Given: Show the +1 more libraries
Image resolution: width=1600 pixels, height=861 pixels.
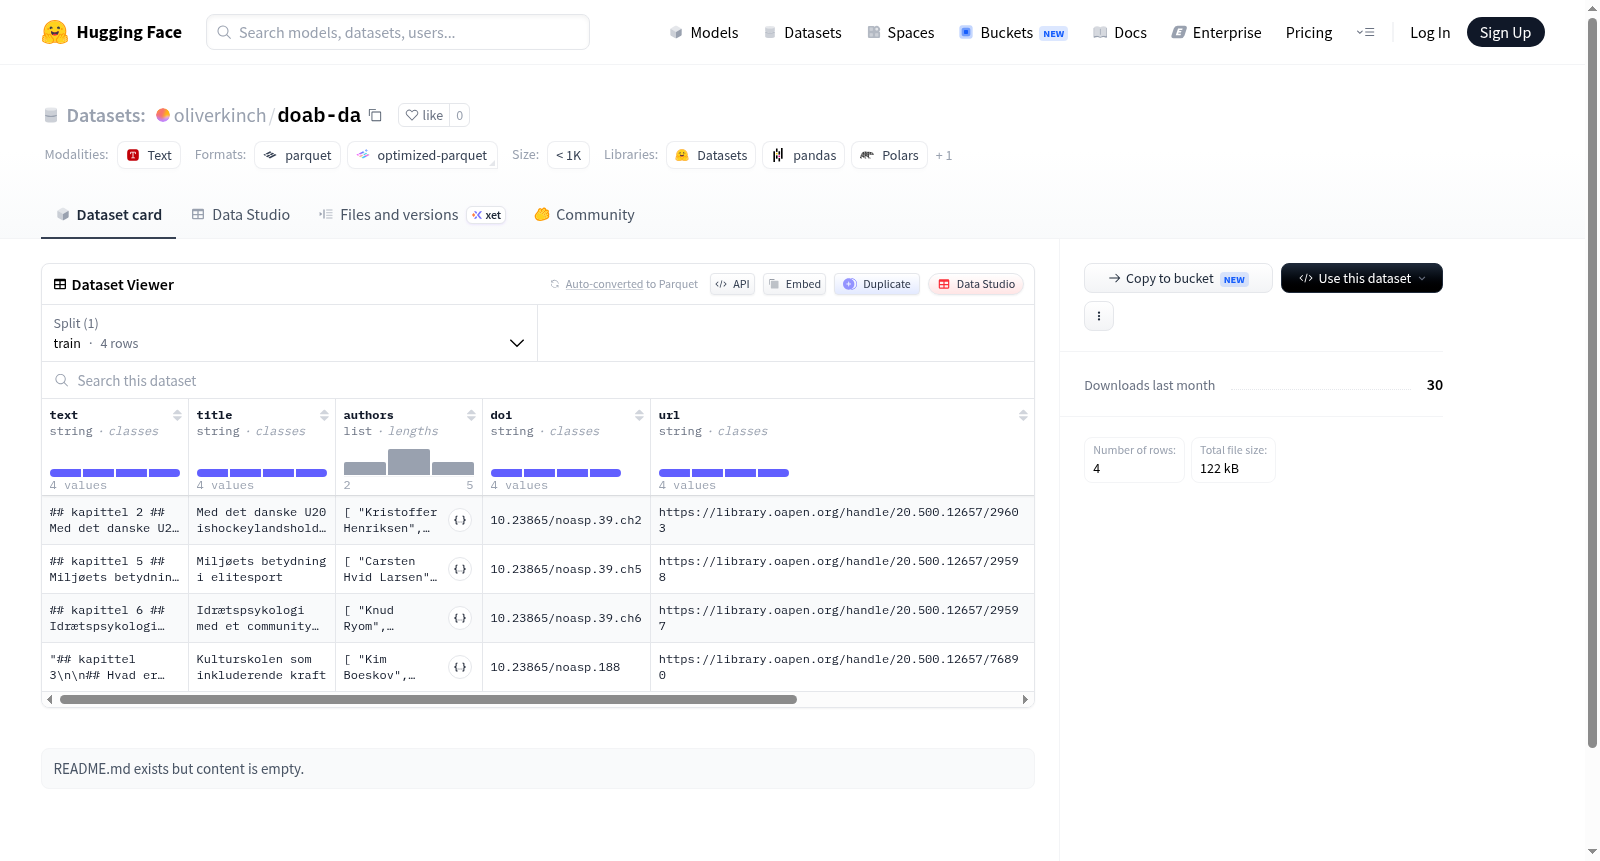Looking at the screenshot, I should pos(943,156).
